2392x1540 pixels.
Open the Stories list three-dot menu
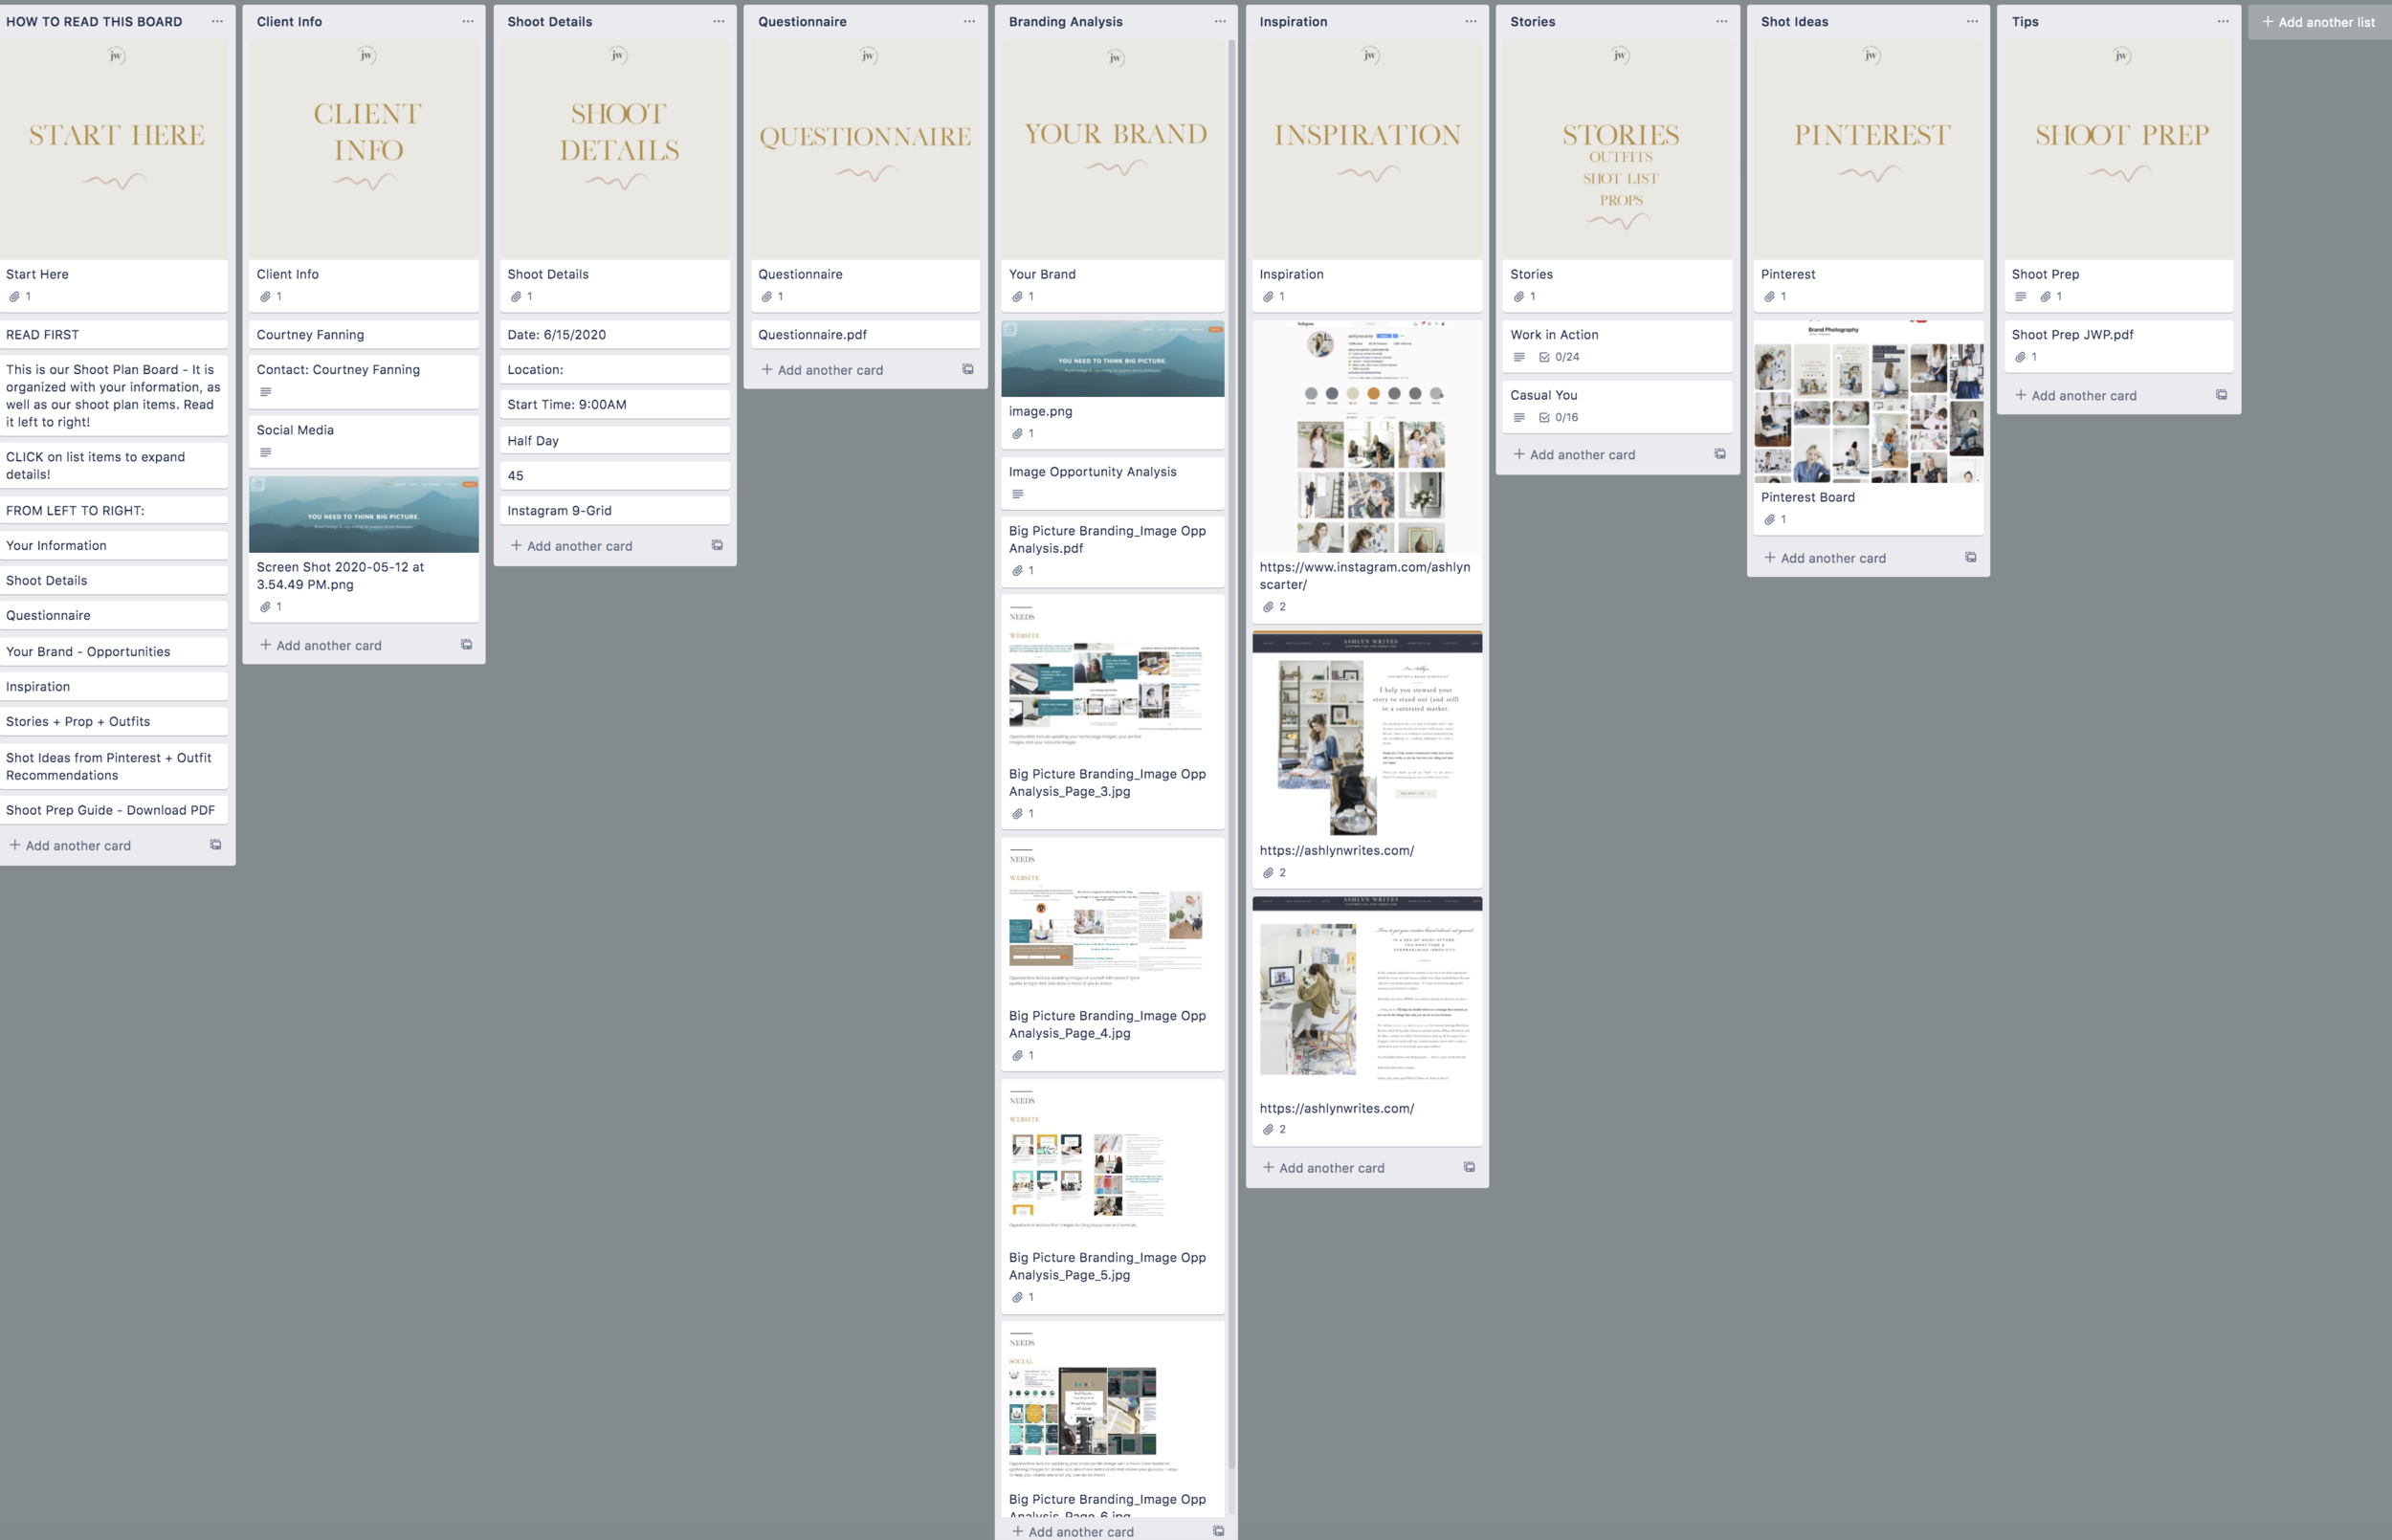(x=1721, y=21)
